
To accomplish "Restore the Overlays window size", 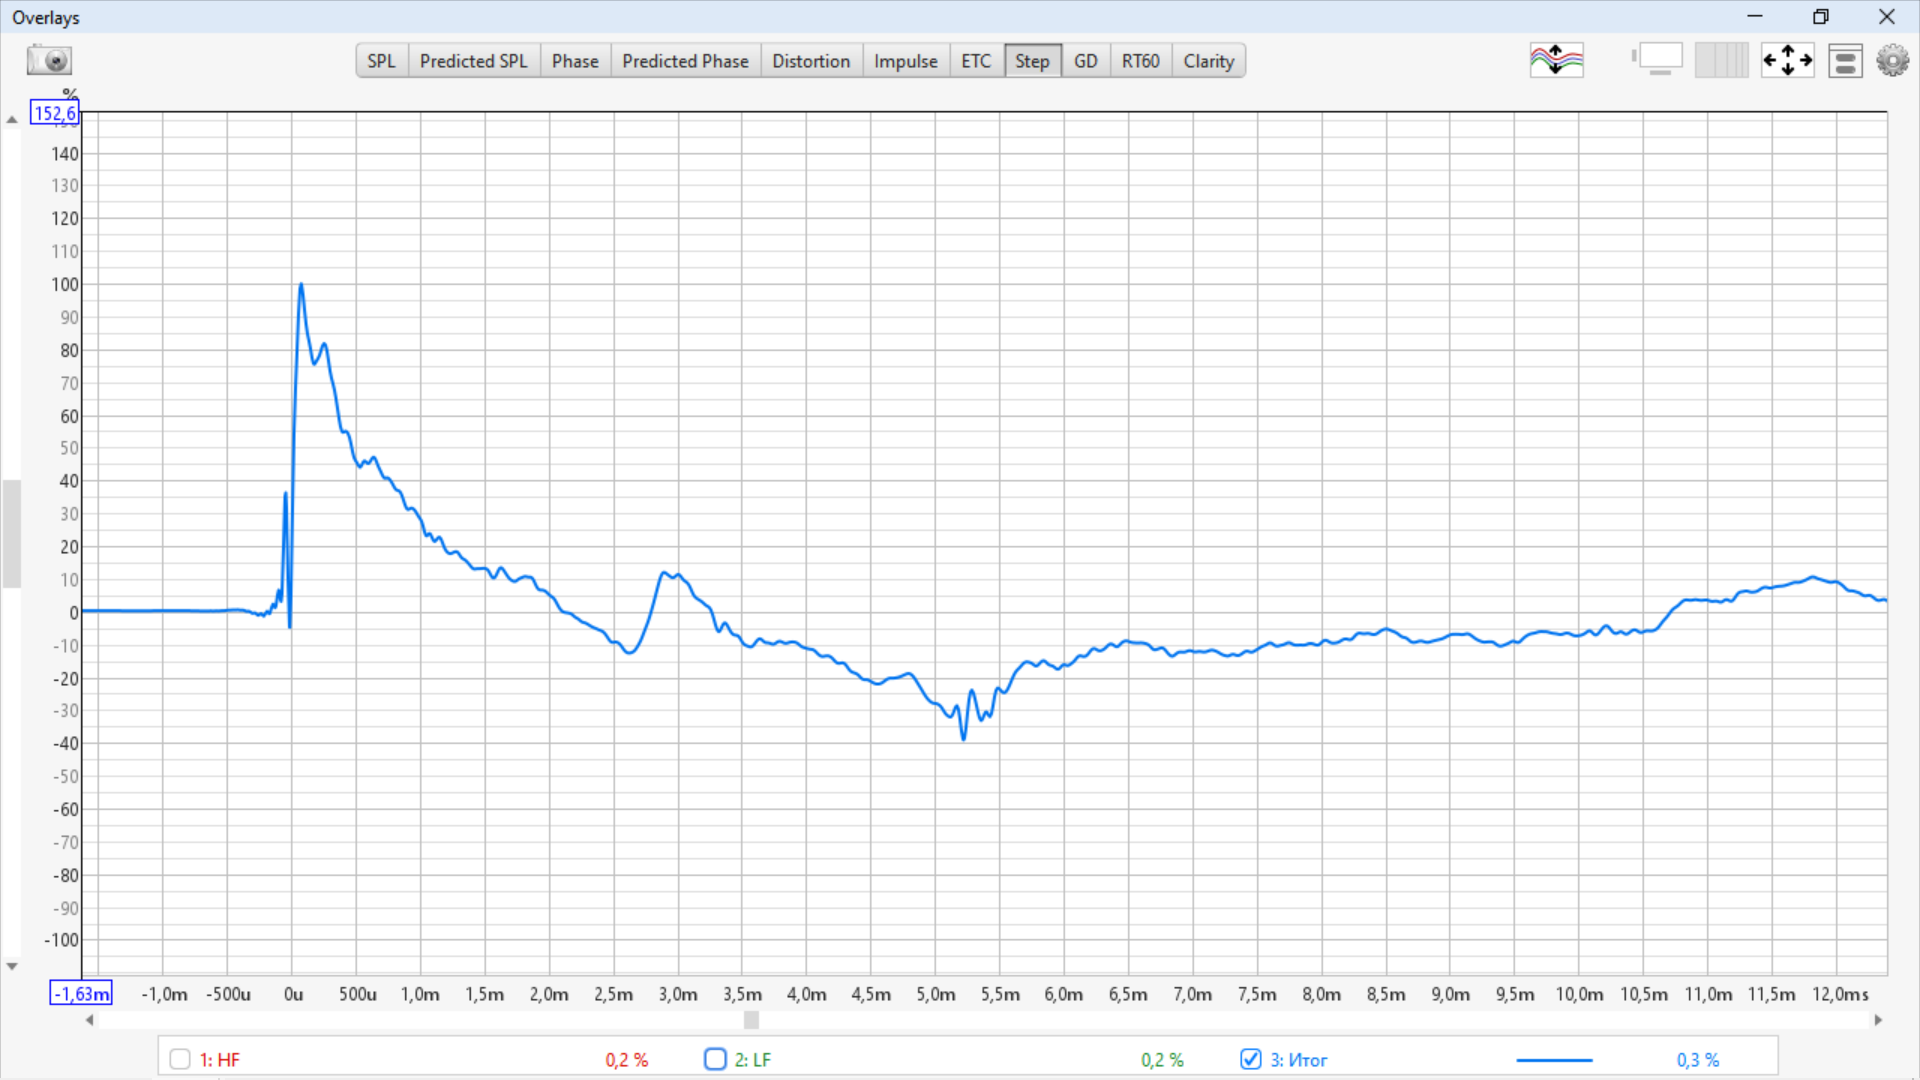I will click(x=1820, y=16).
